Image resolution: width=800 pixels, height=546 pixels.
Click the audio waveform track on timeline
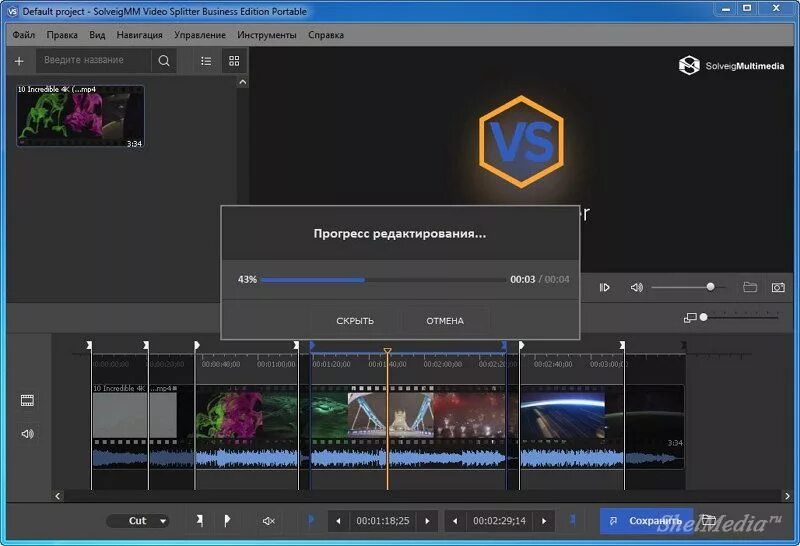pyautogui.click(x=388, y=457)
